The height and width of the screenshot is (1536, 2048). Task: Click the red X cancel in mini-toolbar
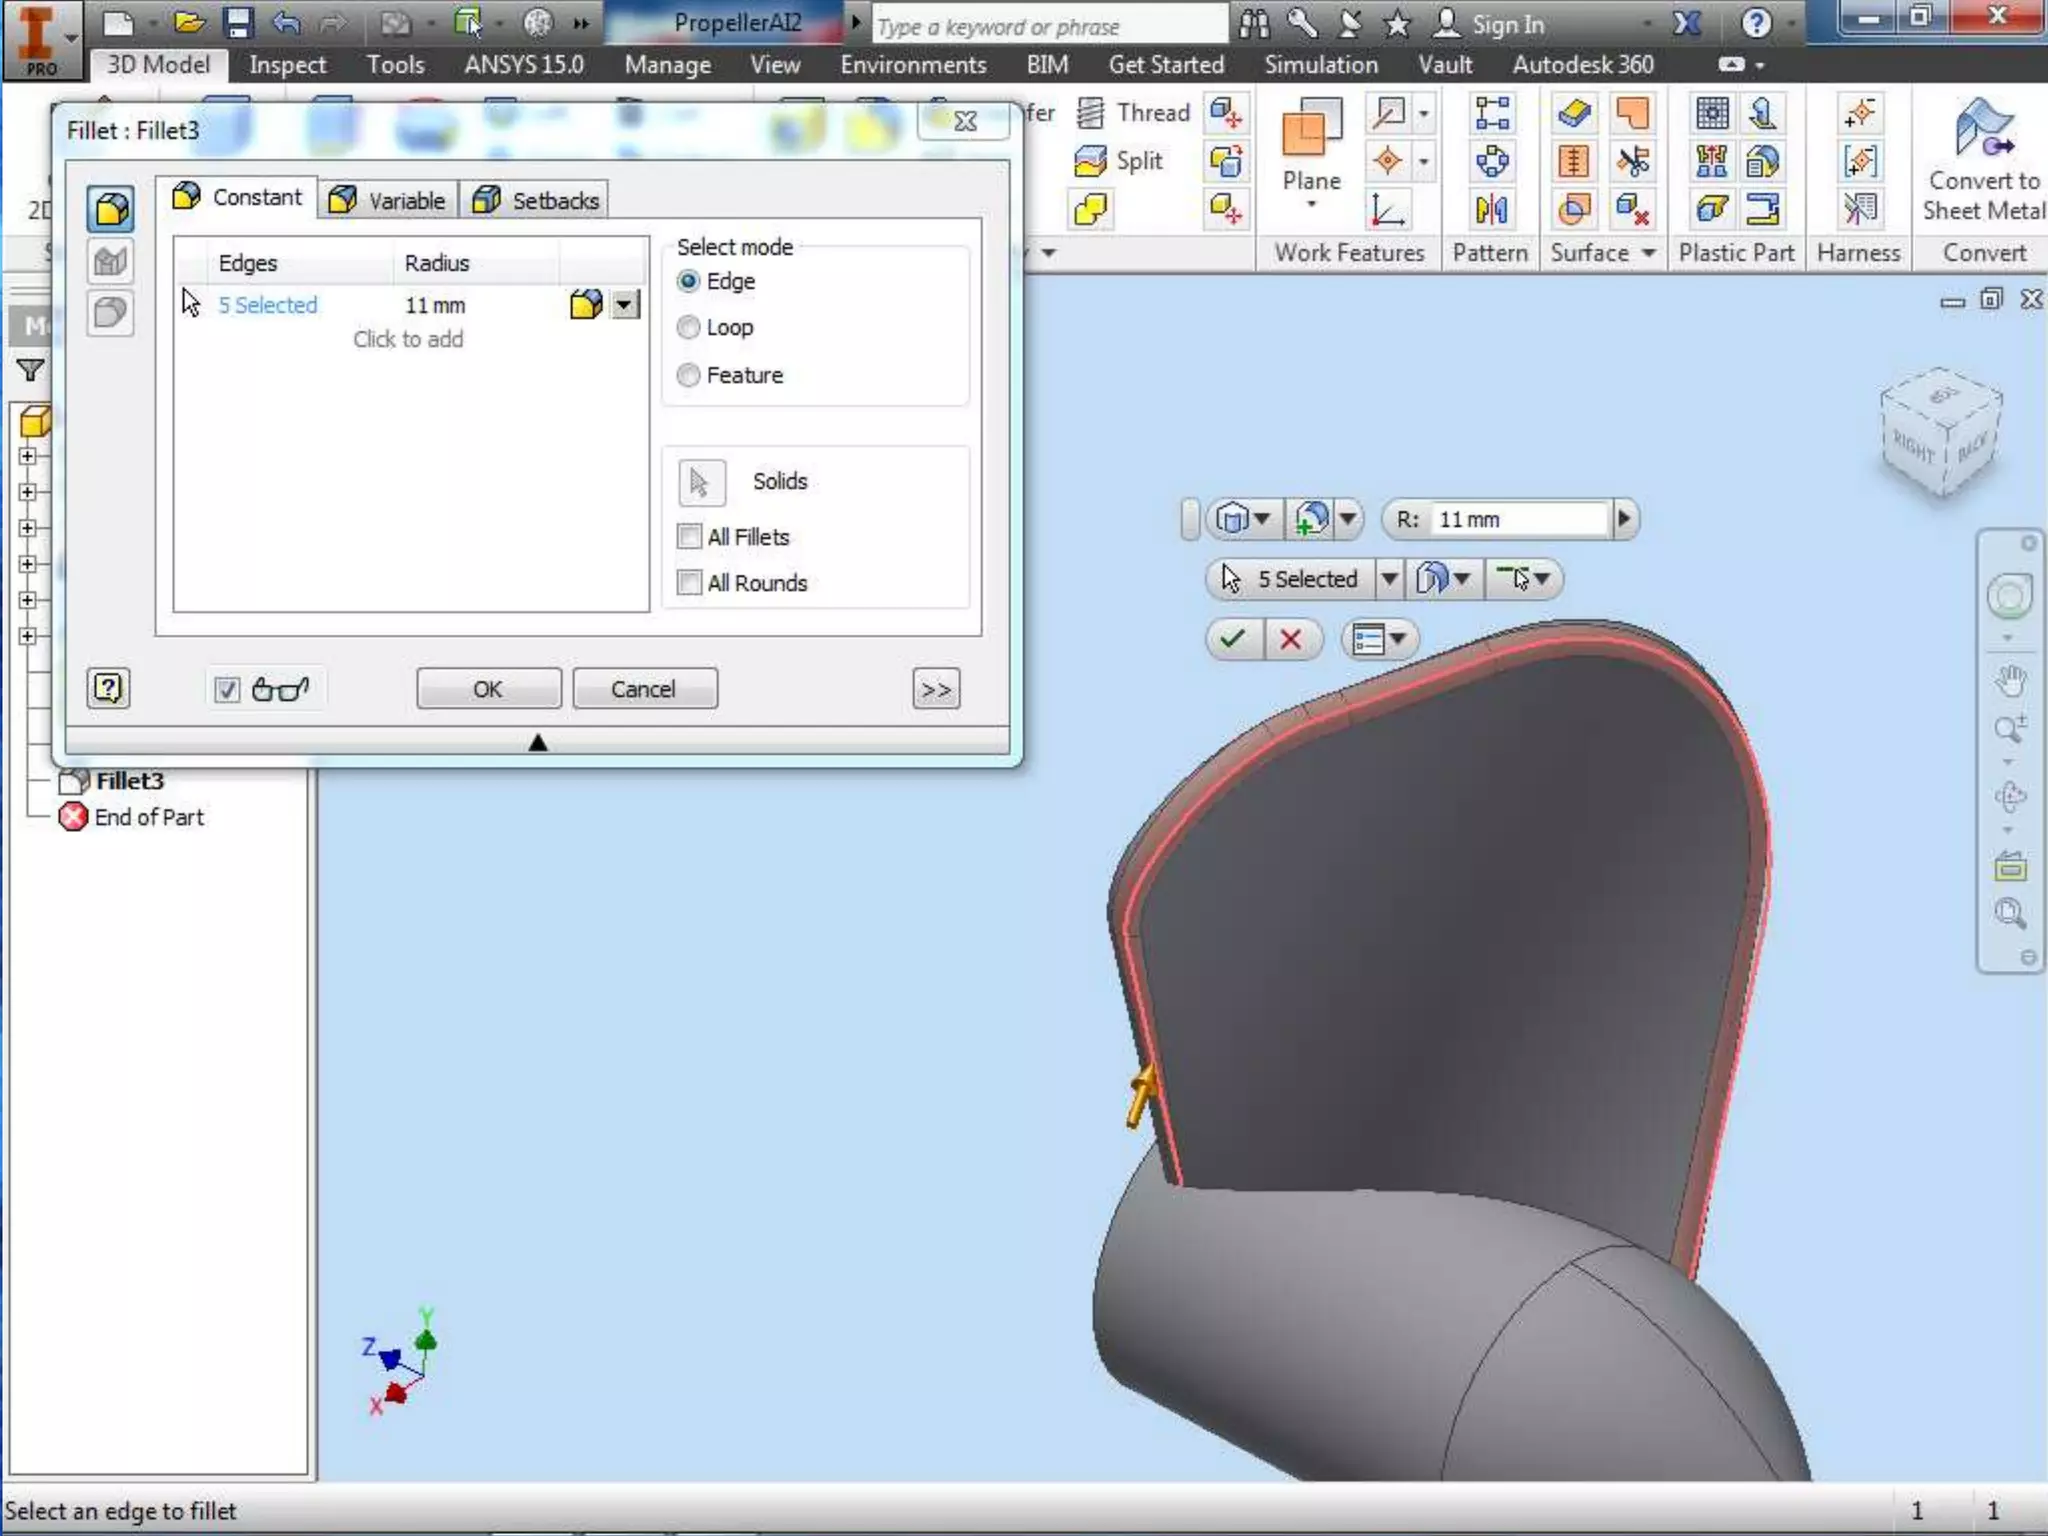click(1290, 638)
